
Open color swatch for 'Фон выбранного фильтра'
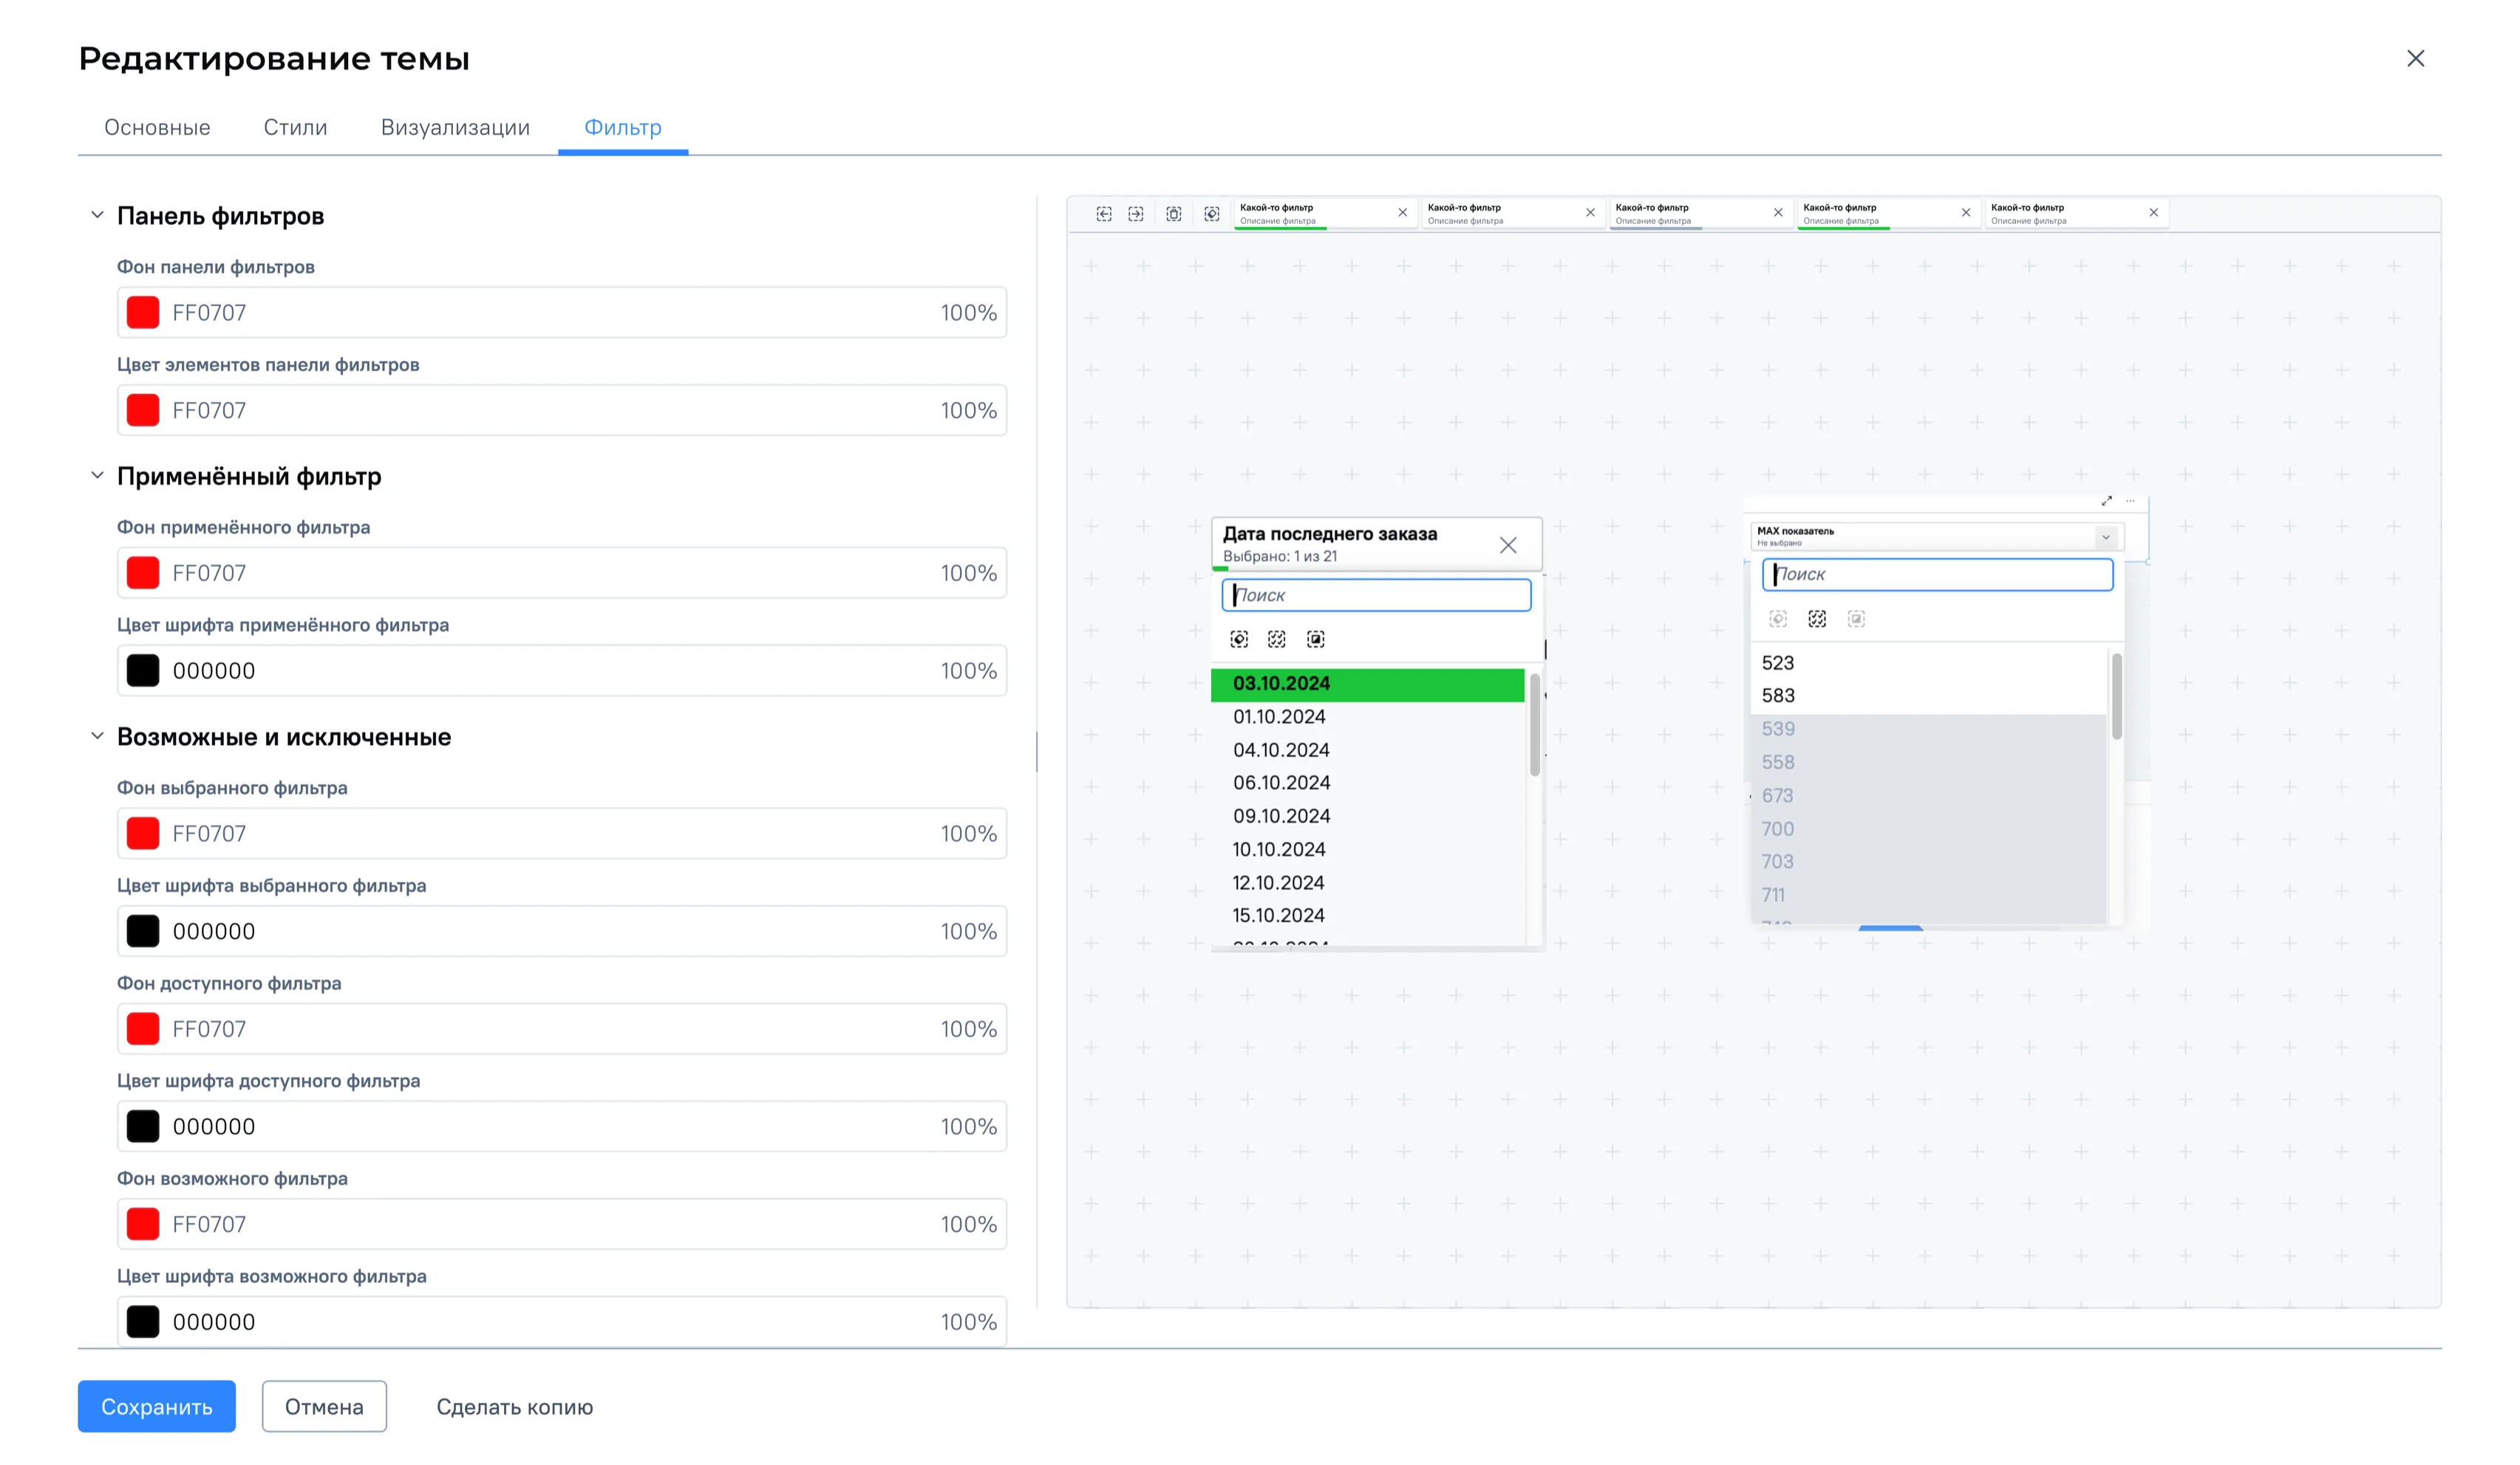(143, 833)
